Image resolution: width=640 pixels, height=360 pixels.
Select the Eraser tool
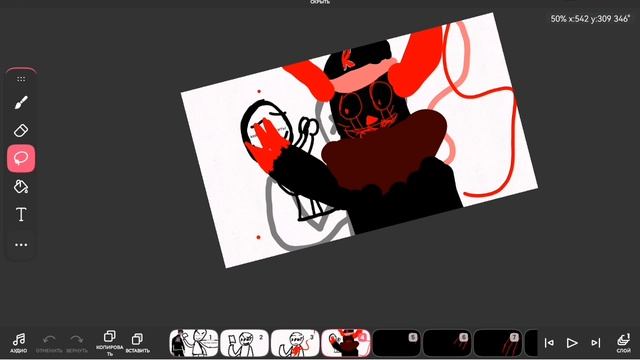[21, 131]
